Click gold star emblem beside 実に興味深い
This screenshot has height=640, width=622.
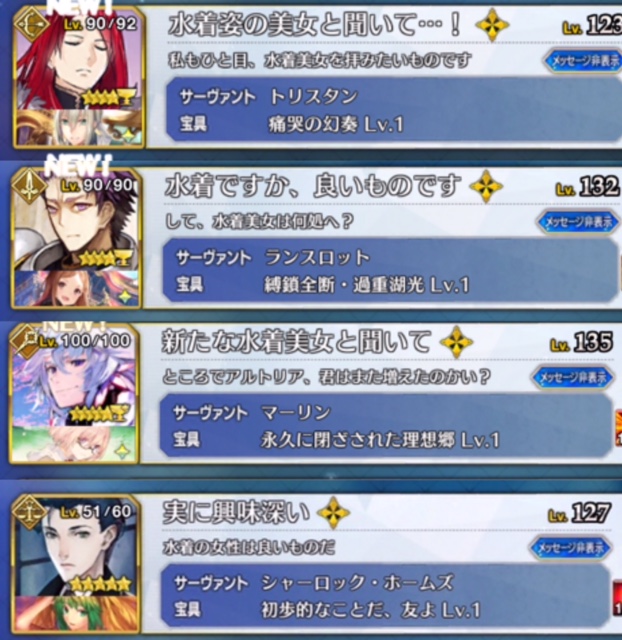333,513
